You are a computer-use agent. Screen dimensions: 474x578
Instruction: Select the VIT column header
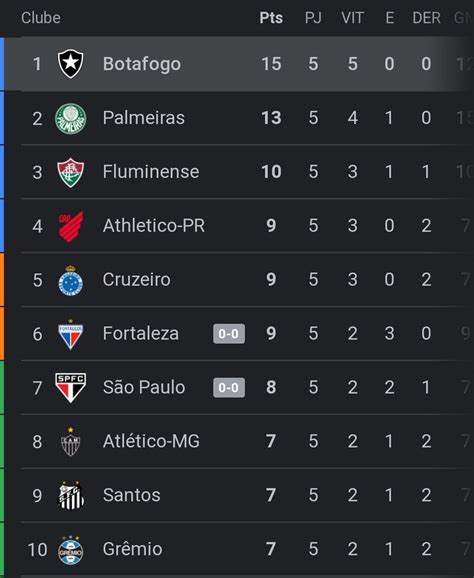tap(353, 18)
